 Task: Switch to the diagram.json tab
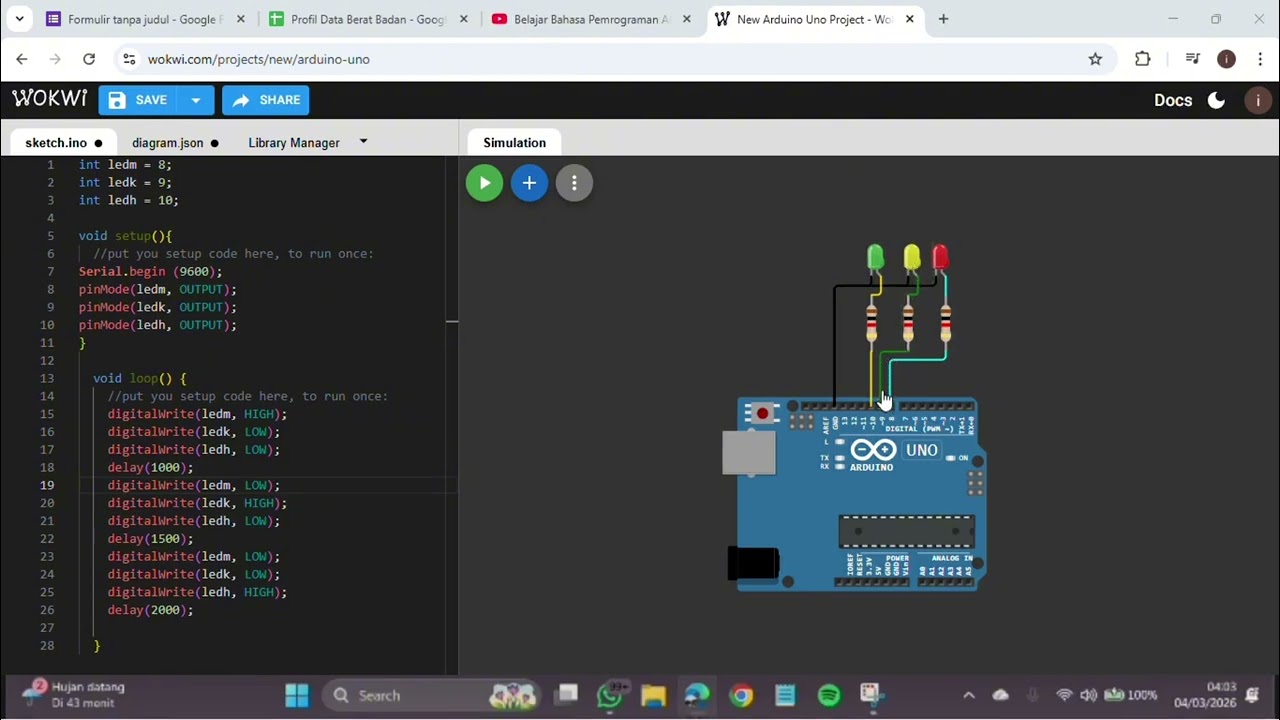pos(168,143)
